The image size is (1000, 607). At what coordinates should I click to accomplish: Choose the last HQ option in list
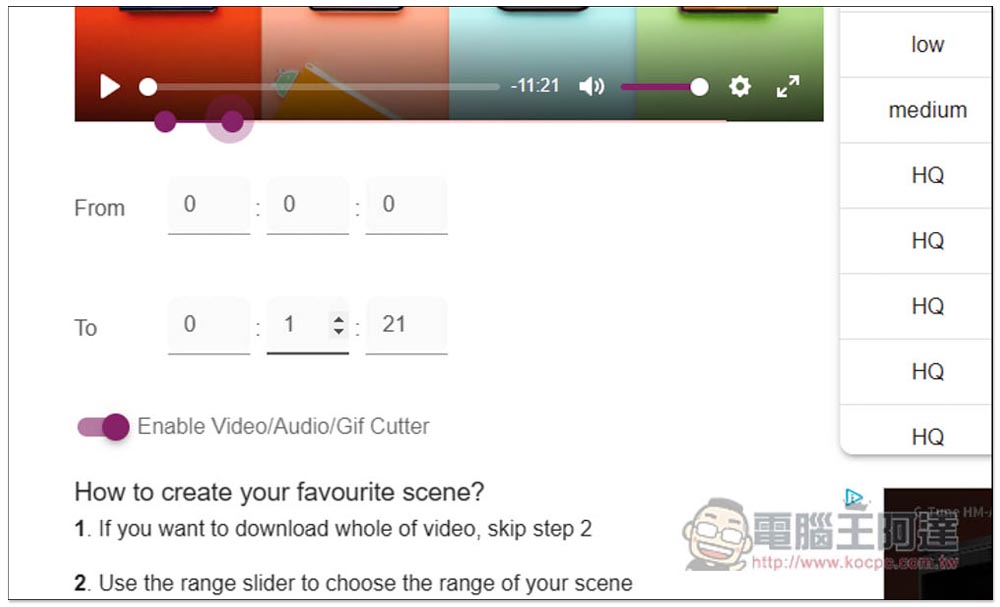[927, 436]
